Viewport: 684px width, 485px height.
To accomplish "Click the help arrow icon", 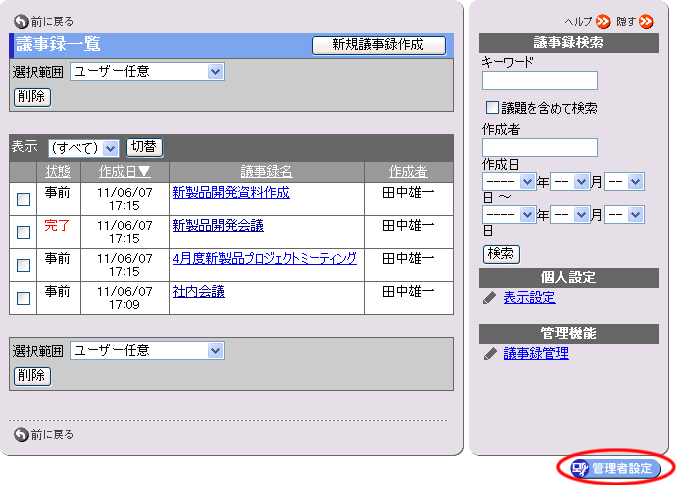I will click(603, 21).
